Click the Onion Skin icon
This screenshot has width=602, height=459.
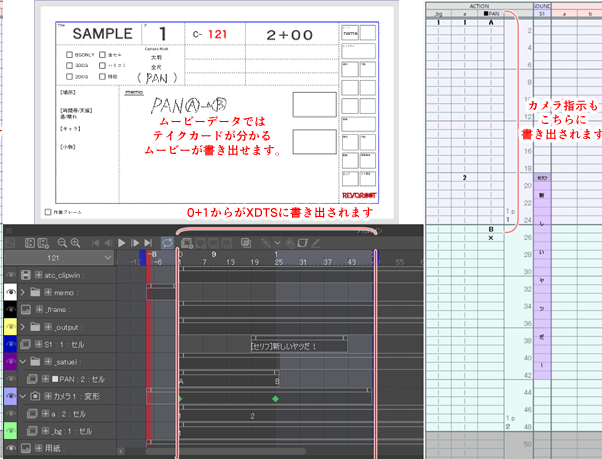[246, 243]
